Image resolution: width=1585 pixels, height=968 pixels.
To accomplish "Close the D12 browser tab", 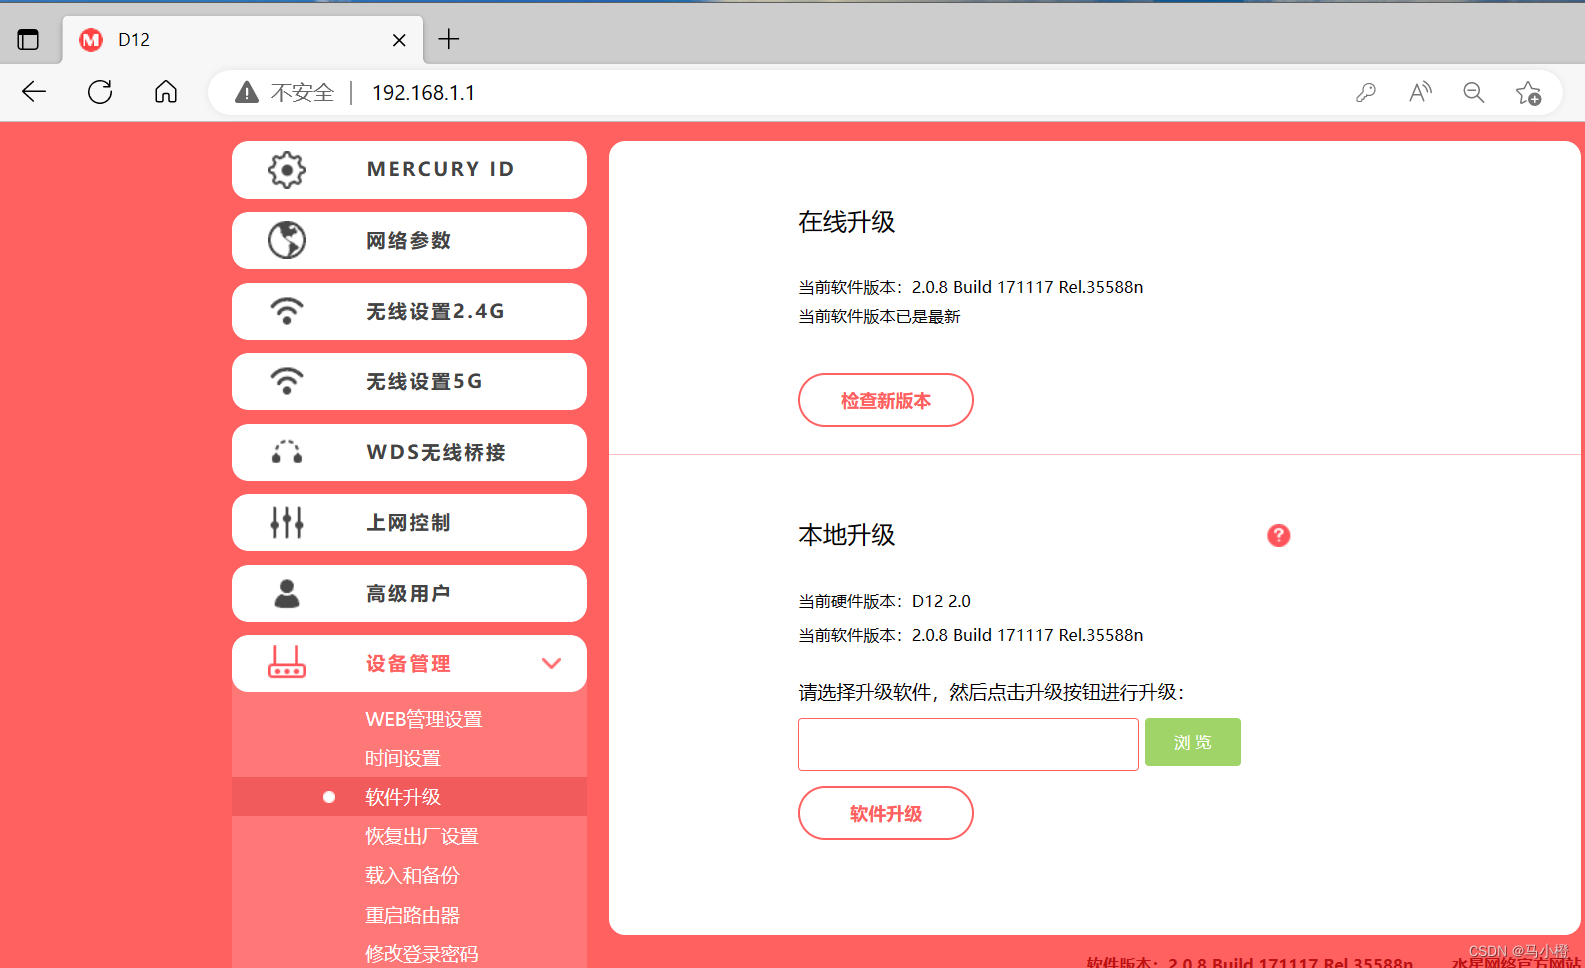I will (399, 40).
